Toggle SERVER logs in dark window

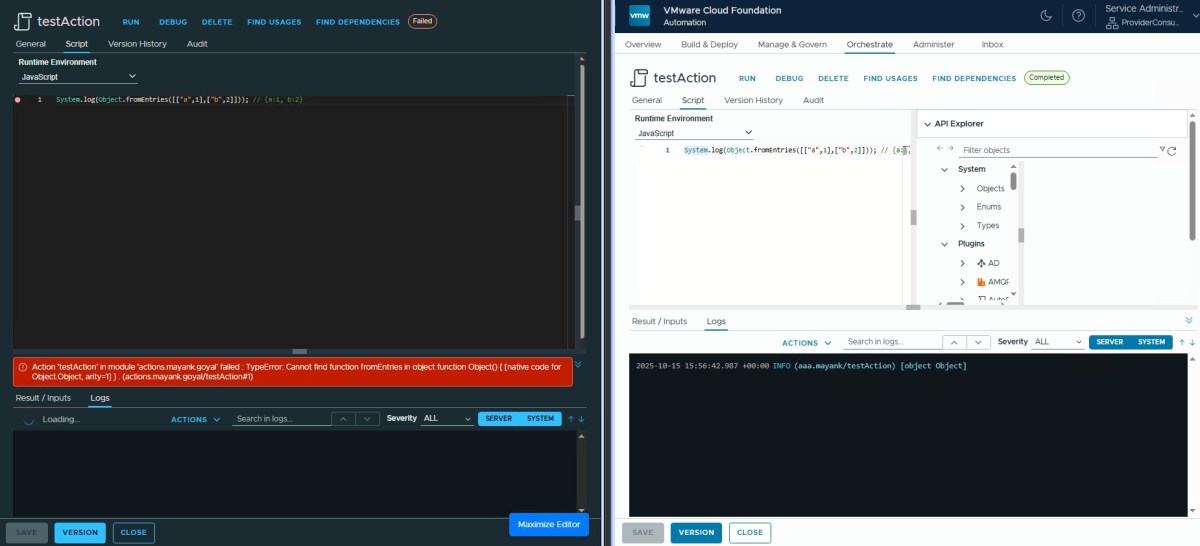(499, 419)
